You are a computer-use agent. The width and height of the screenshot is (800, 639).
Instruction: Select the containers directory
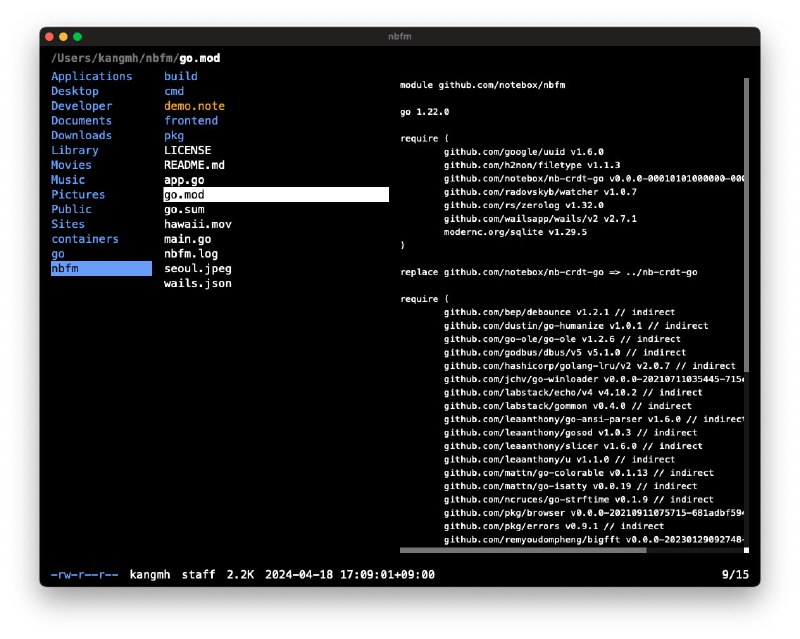click(84, 239)
